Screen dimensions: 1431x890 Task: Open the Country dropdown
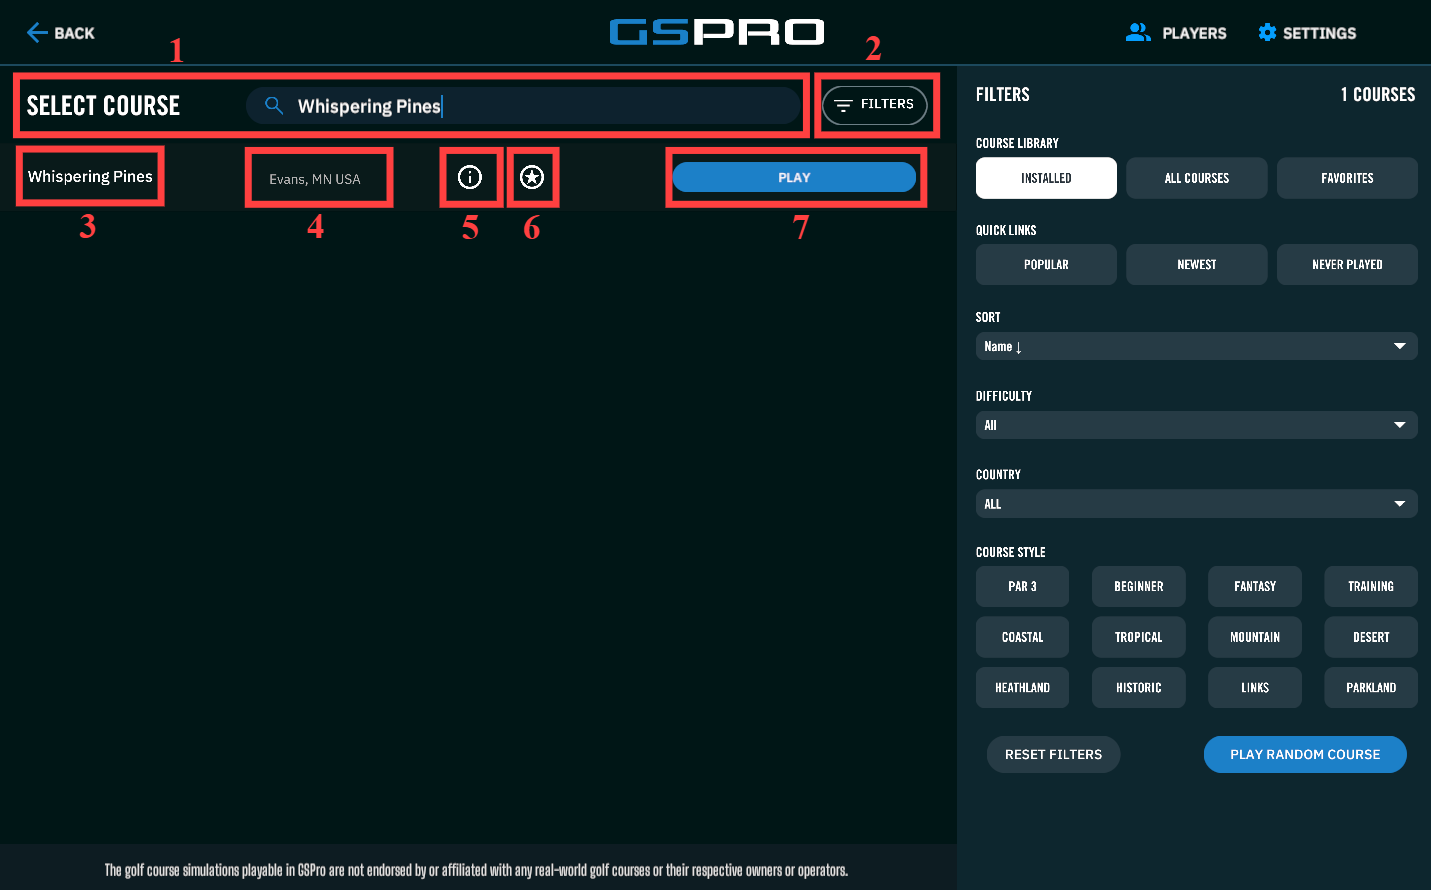click(1196, 504)
